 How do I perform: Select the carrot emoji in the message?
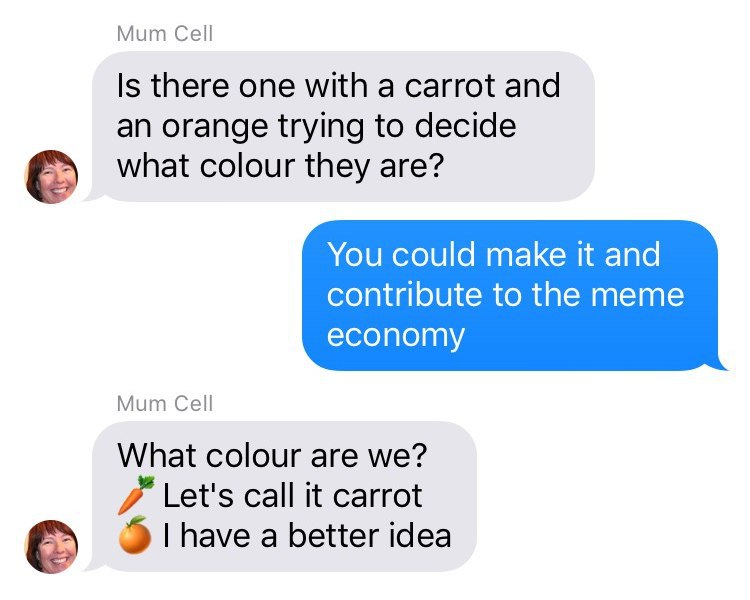coord(136,495)
